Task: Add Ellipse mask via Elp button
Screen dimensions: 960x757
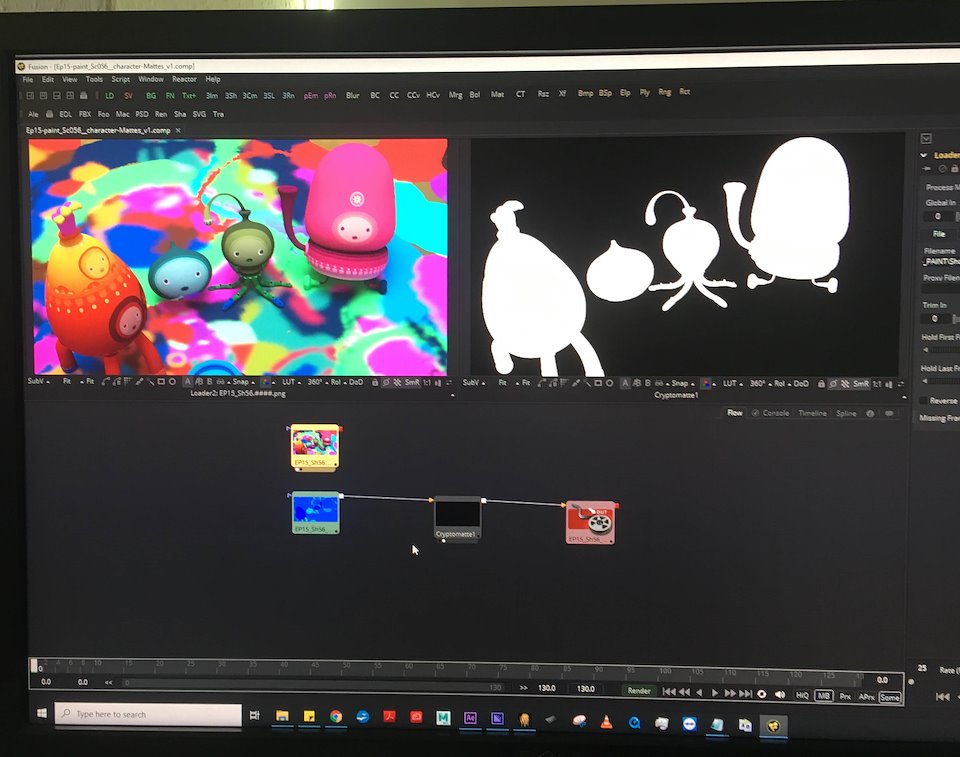Action: point(625,92)
